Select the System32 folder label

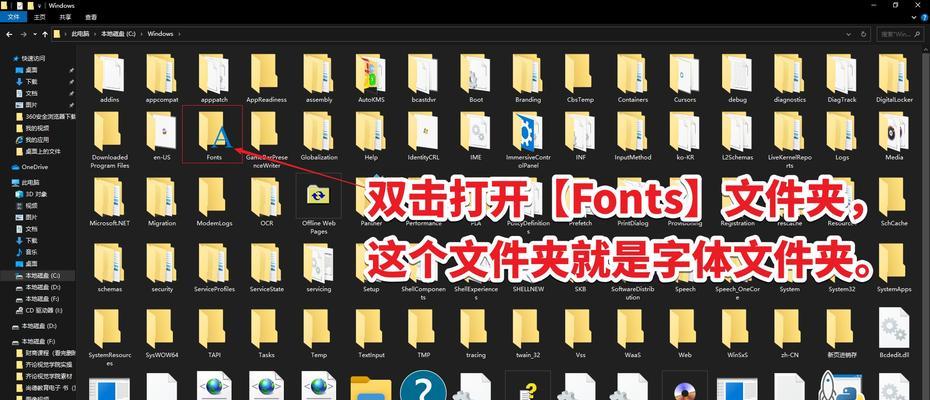(842, 289)
